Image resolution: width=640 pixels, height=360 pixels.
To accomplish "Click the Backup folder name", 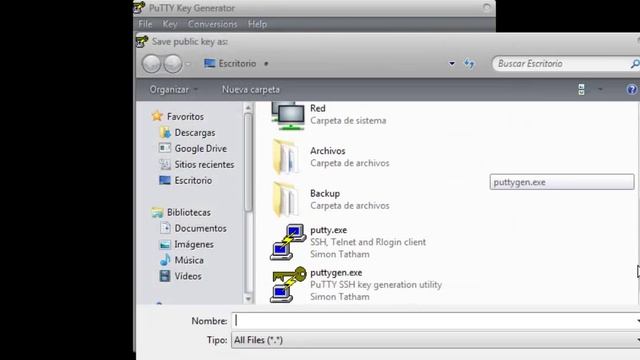I will 324,193.
